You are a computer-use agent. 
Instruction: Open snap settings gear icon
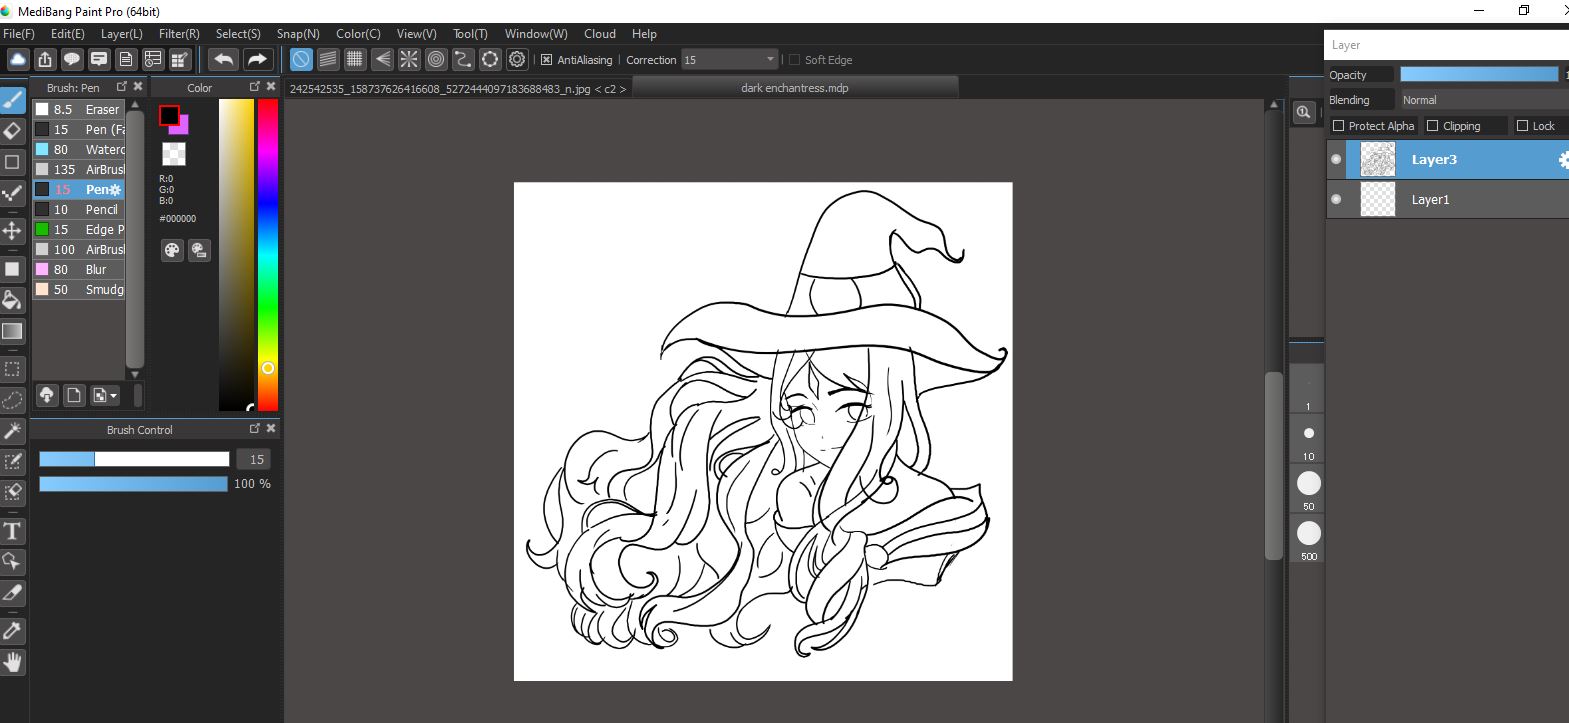pyautogui.click(x=517, y=59)
